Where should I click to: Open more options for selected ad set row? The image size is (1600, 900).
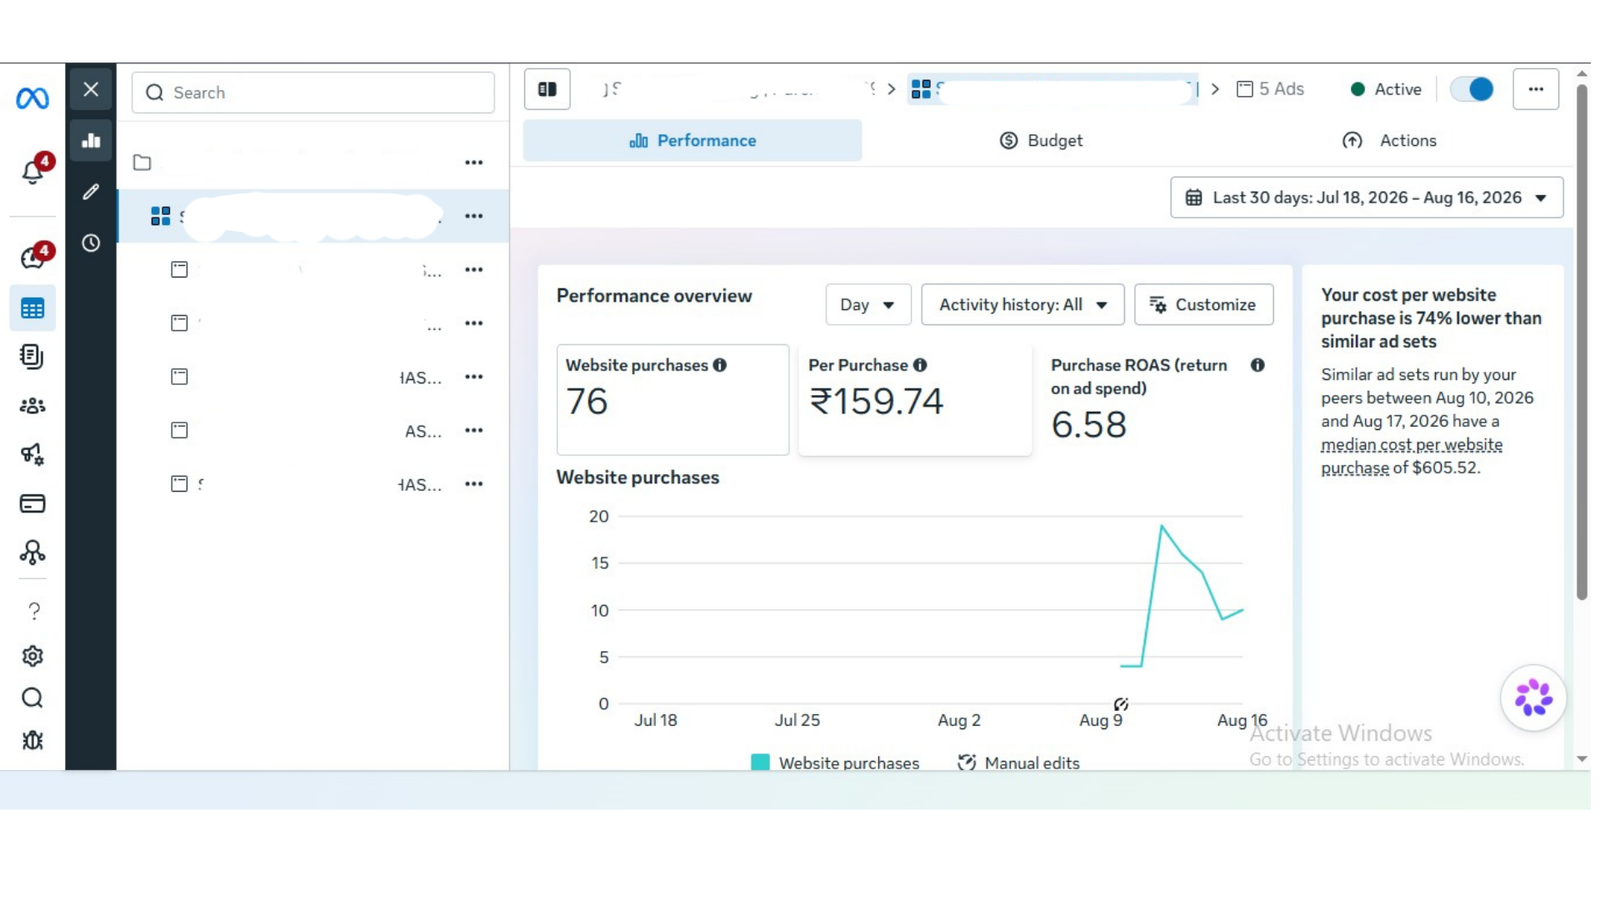coord(474,216)
